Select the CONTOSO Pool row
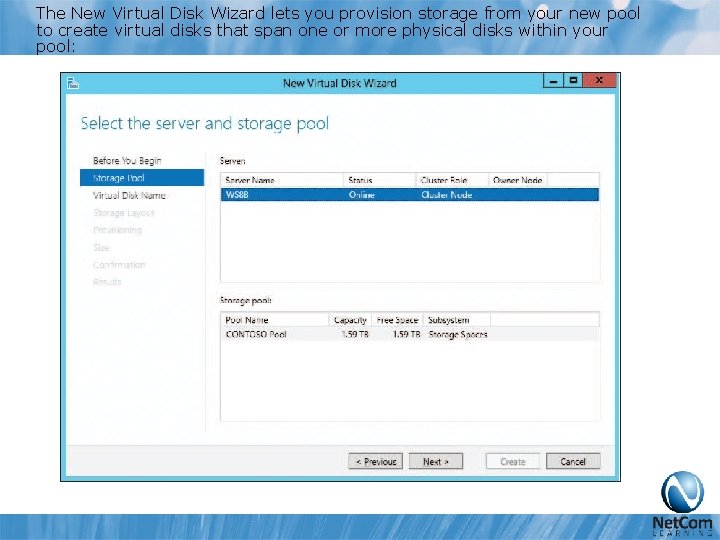The image size is (720, 540). tap(410, 334)
